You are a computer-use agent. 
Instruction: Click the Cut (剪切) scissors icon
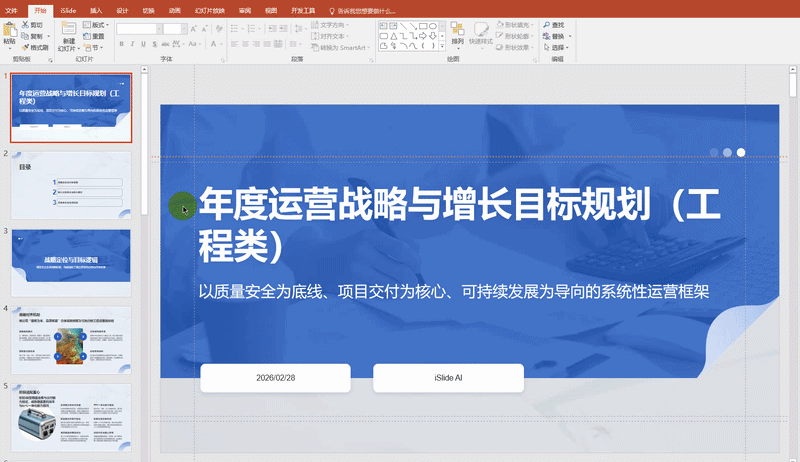(25, 25)
